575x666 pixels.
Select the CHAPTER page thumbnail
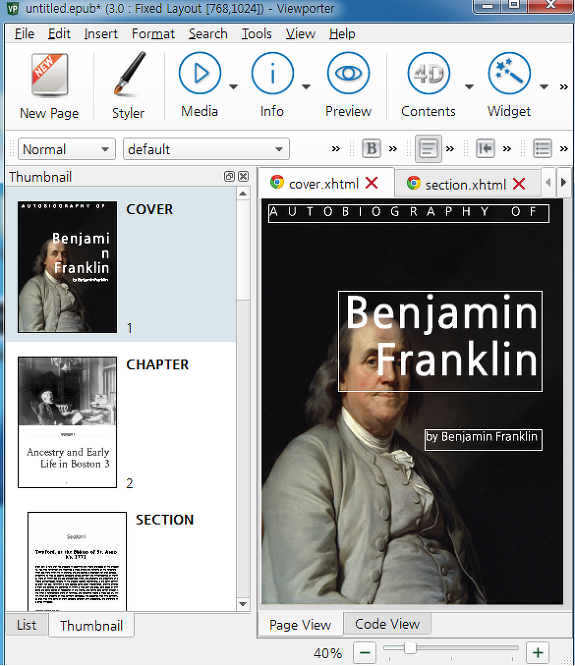point(67,422)
